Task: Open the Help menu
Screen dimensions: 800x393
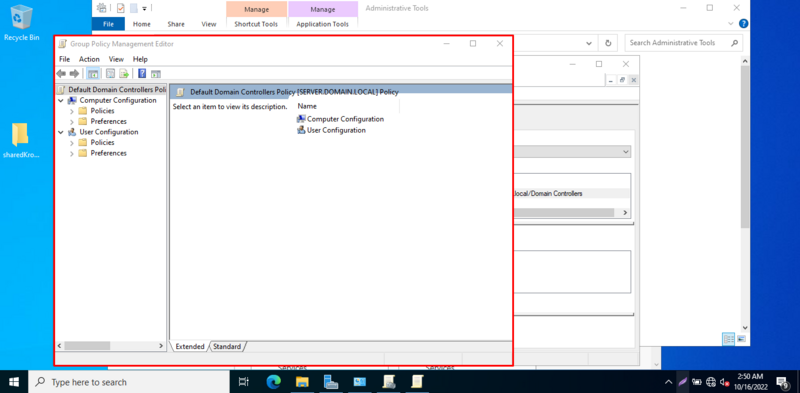Action: pyautogui.click(x=140, y=59)
